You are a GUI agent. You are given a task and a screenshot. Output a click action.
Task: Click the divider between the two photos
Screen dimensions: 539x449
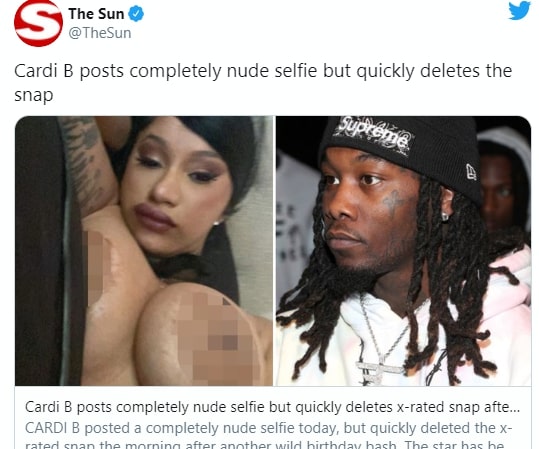pos(274,251)
